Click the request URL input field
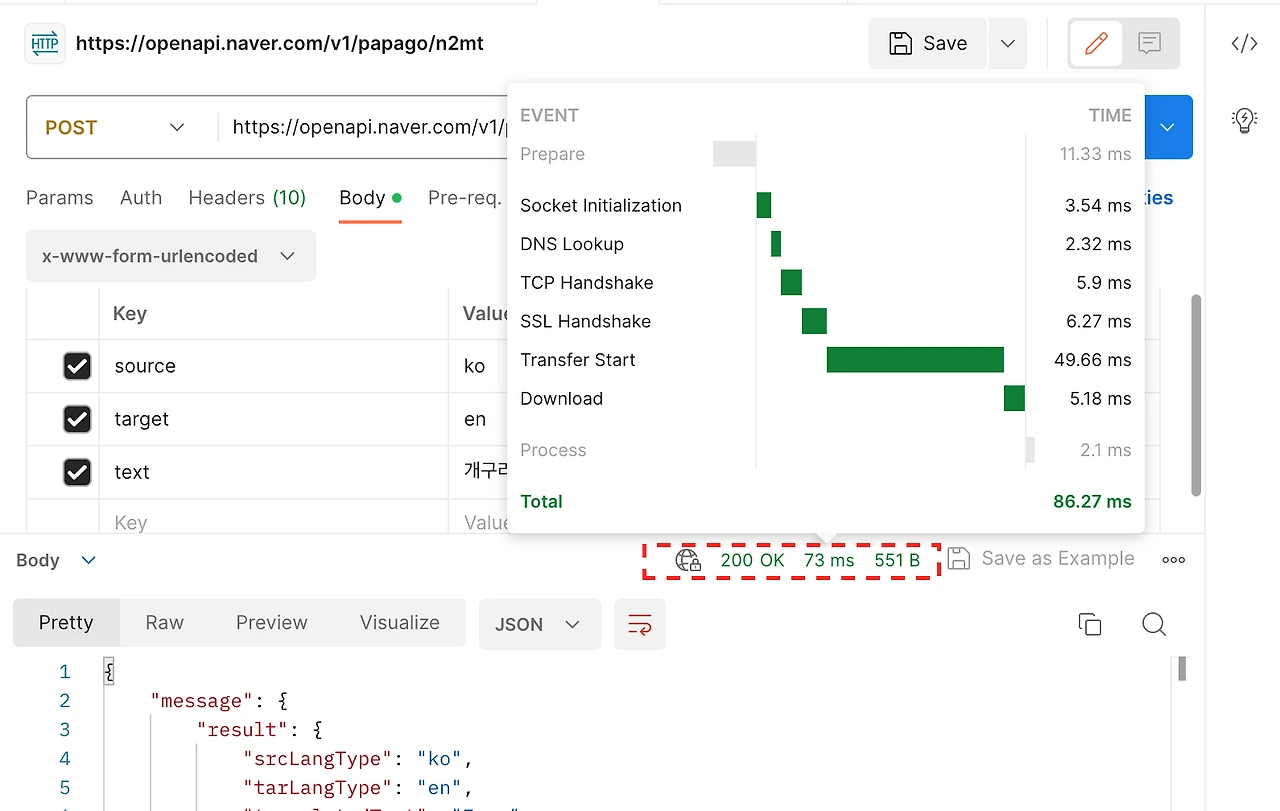The image size is (1280, 811). [x=370, y=127]
